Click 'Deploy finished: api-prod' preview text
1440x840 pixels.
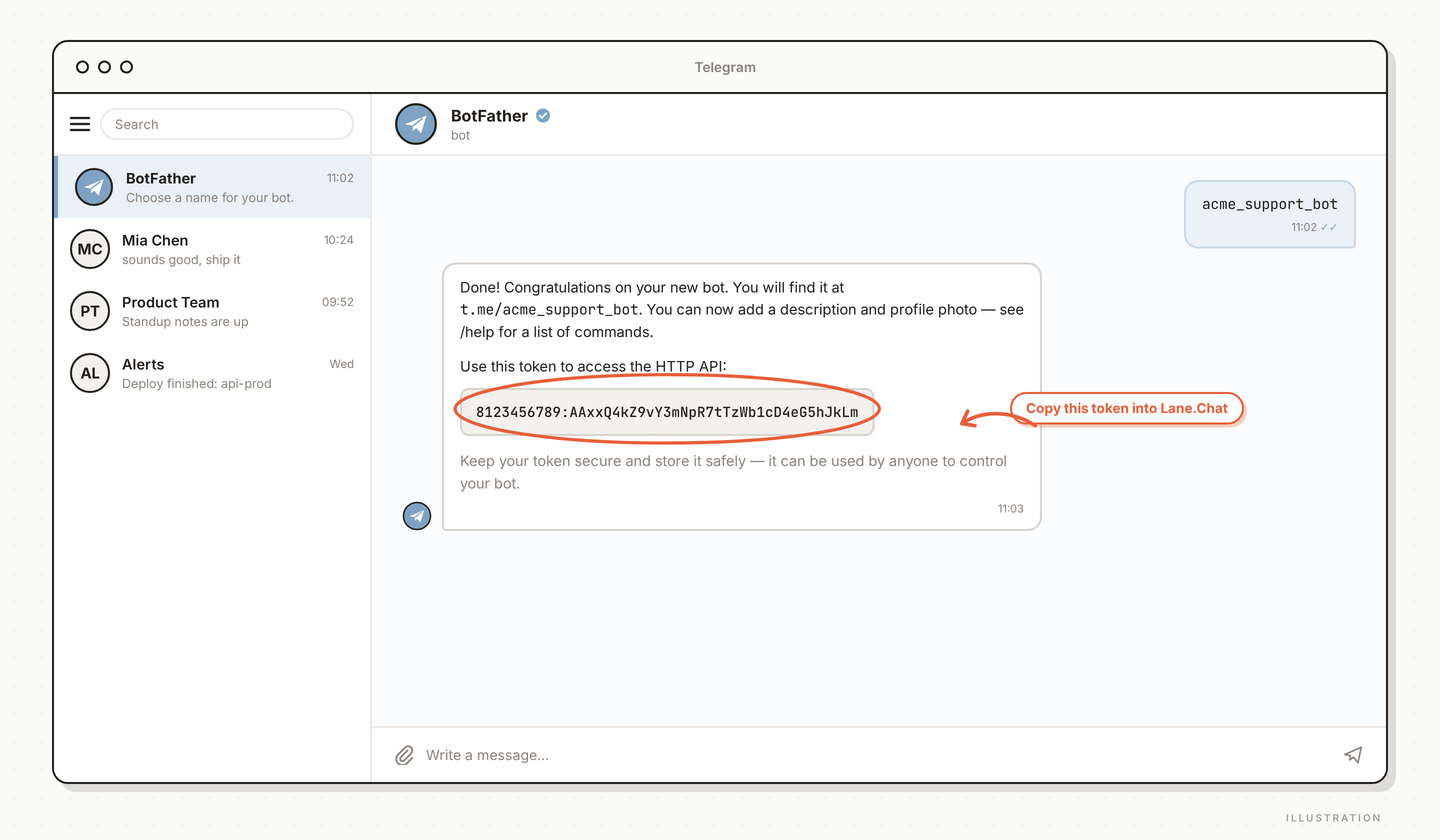(196, 384)
